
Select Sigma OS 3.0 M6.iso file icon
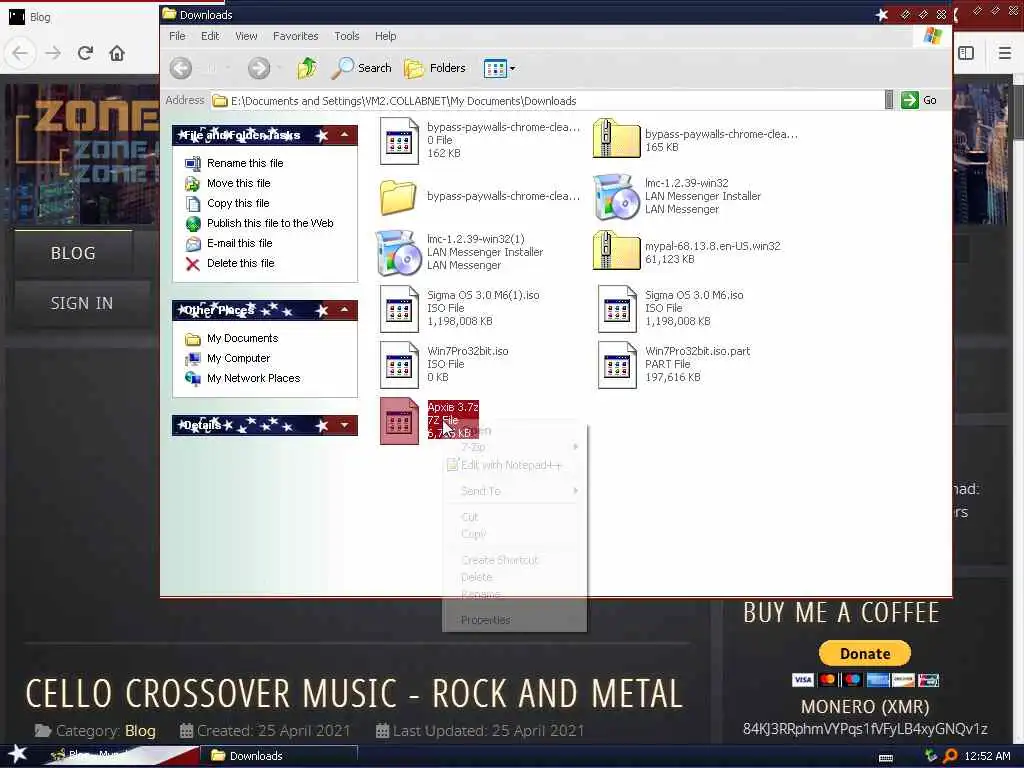pos(617,308)
